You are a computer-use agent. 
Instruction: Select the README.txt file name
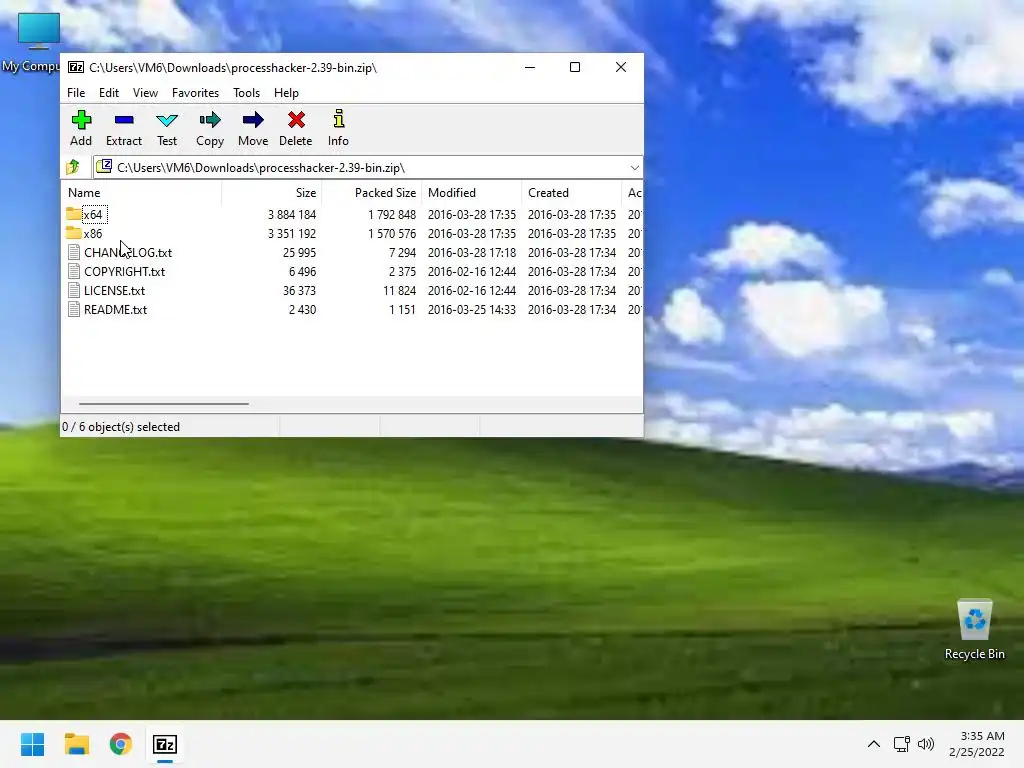tap(116, 309)
